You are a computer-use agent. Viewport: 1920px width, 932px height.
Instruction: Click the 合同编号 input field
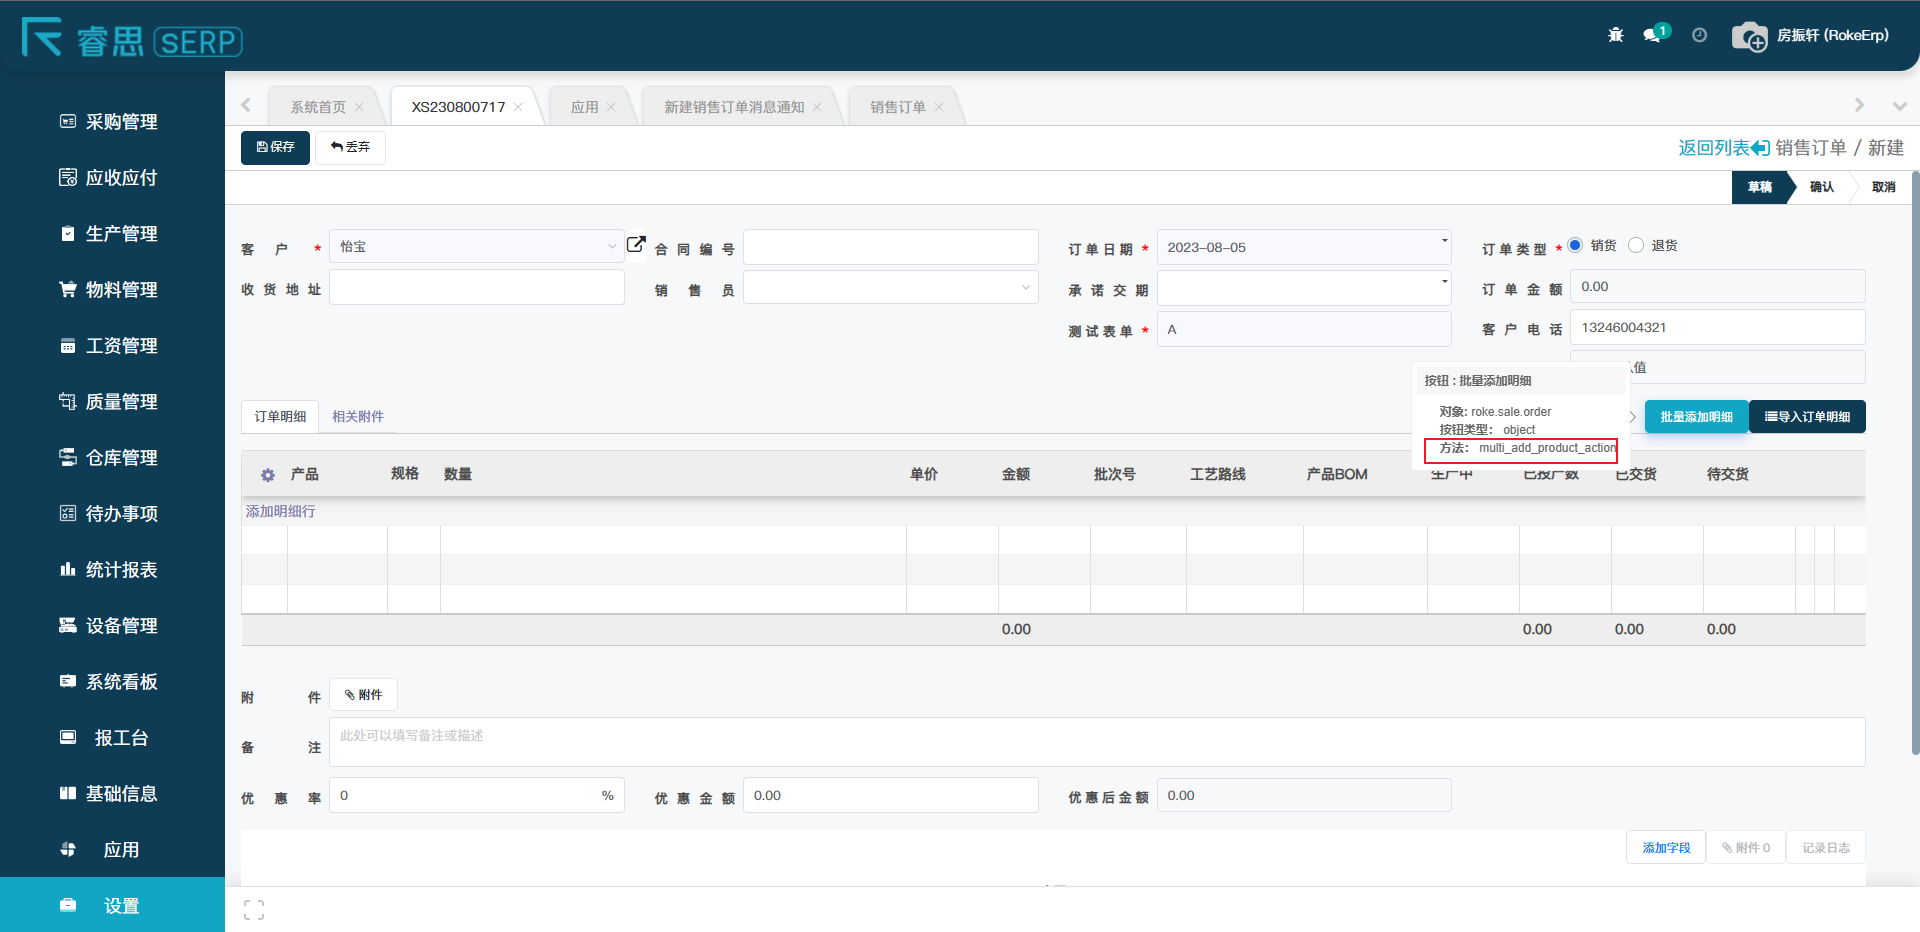tap(890, 247)
